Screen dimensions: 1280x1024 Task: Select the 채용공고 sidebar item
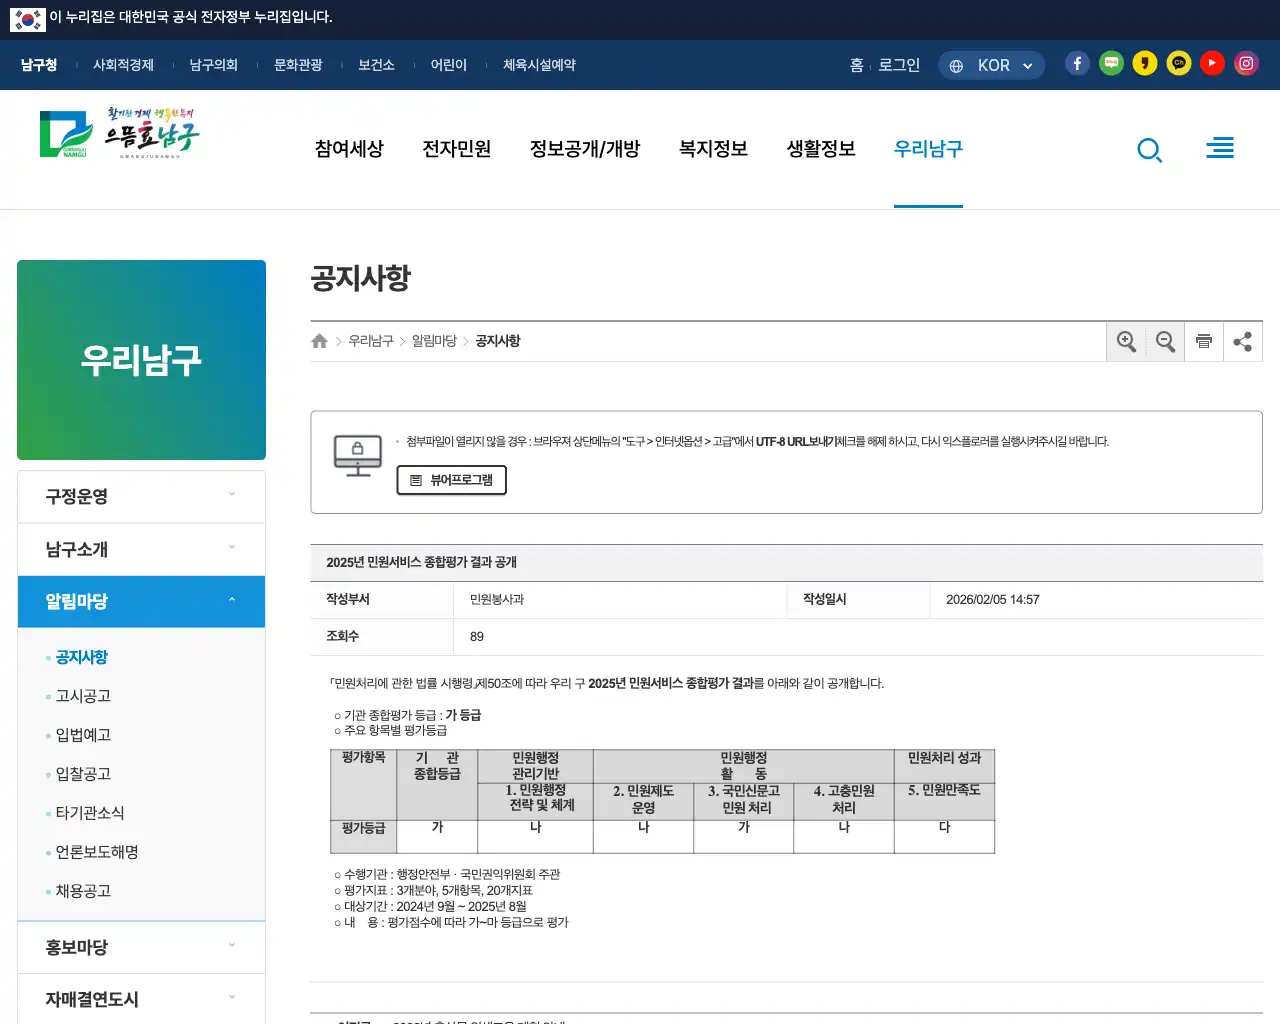[84, 891]
